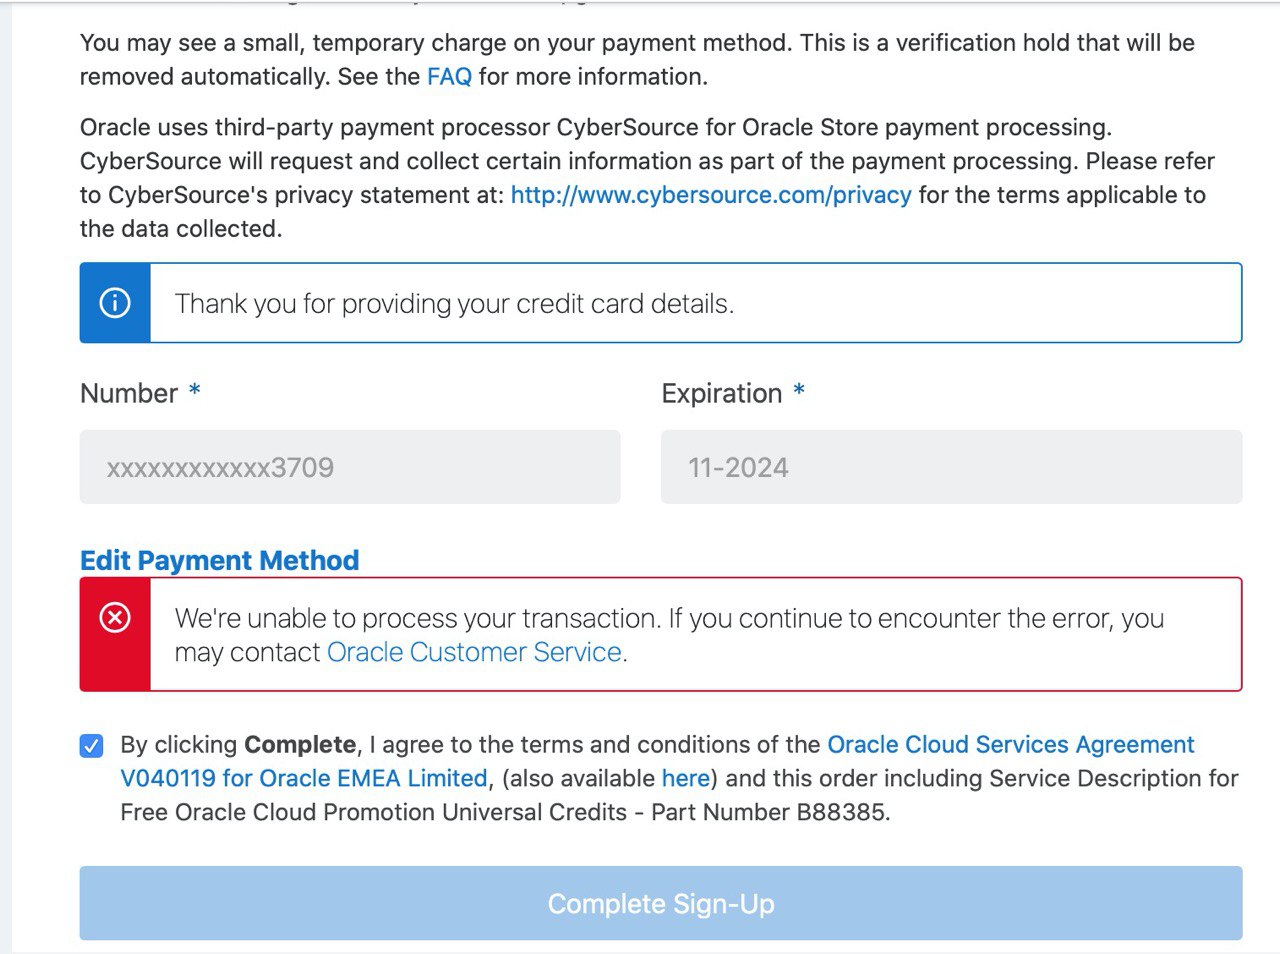Click the red error X icon

point(115,618)
